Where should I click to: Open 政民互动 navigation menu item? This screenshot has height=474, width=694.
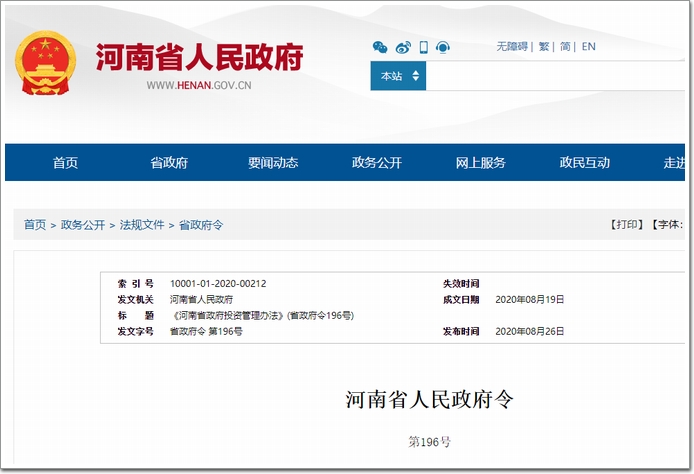pyautogui.click(x=585, y=163)
